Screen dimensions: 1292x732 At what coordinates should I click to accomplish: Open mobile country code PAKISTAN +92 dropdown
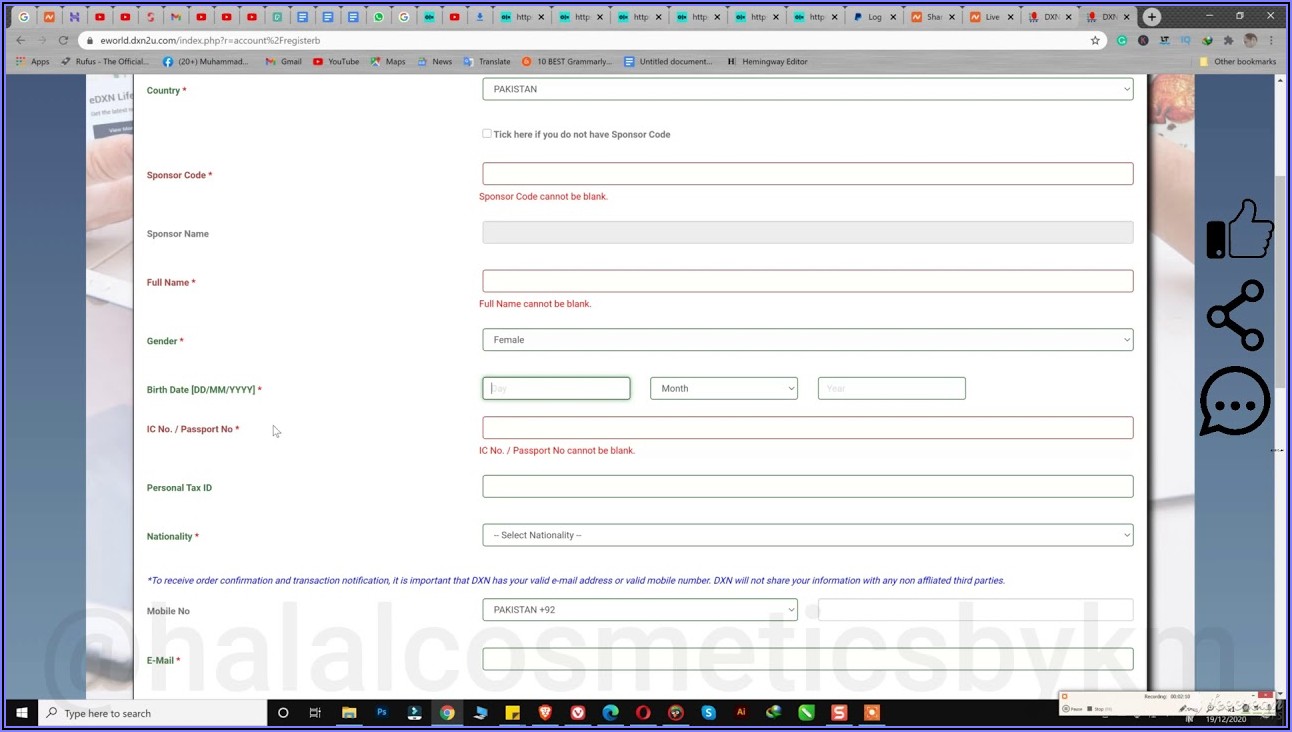click(639, 610)
